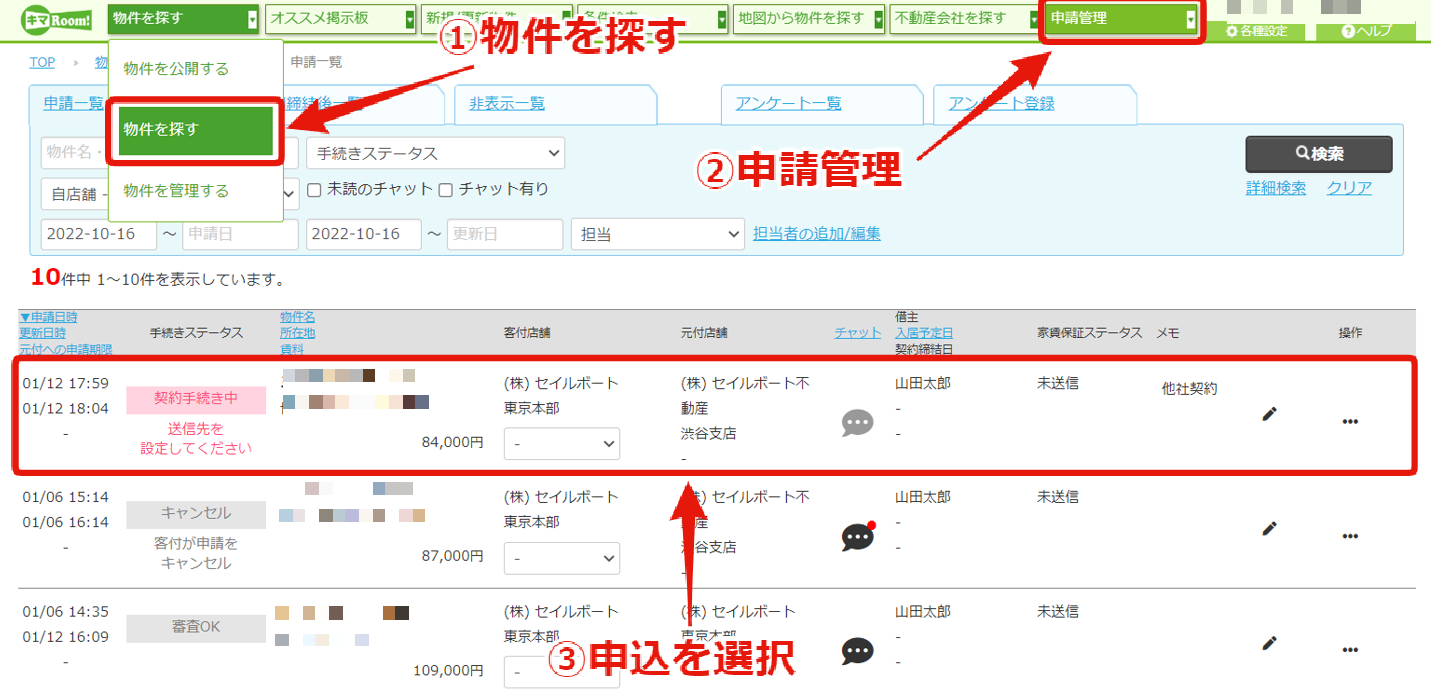
Task: Open 担当者の追加/編集 link
Action: pos(817,234)
